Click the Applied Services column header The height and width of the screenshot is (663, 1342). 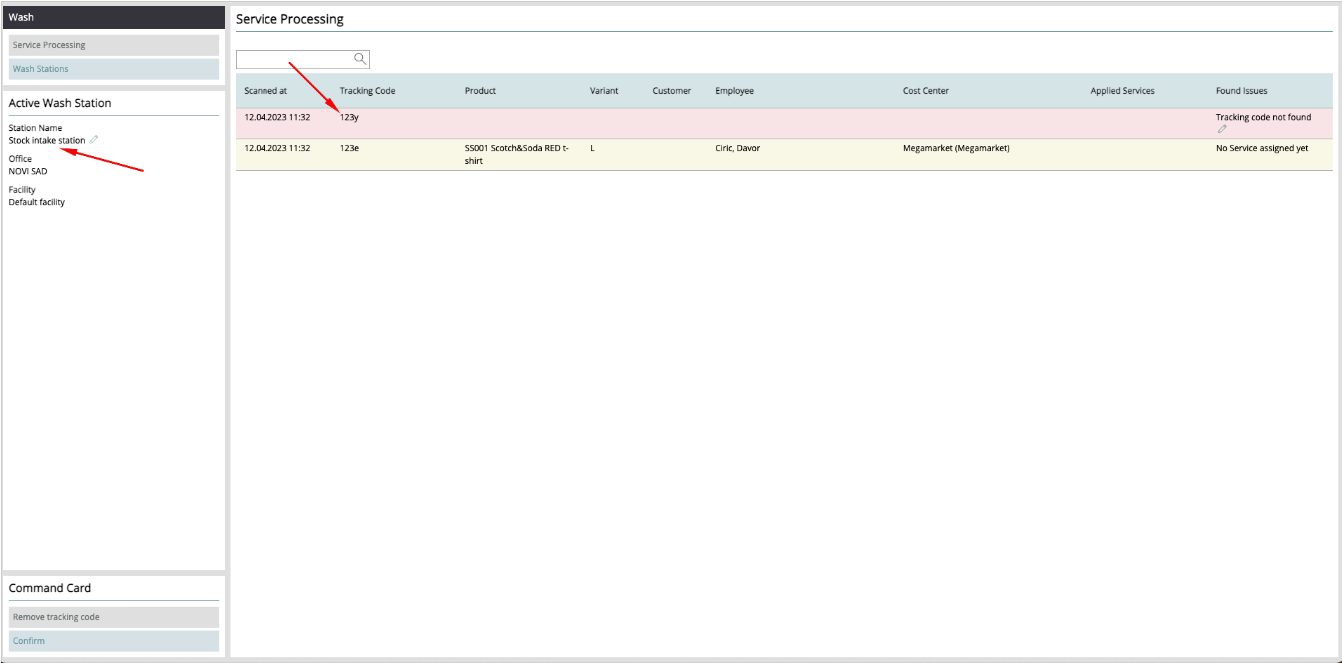click(1122, 91)
